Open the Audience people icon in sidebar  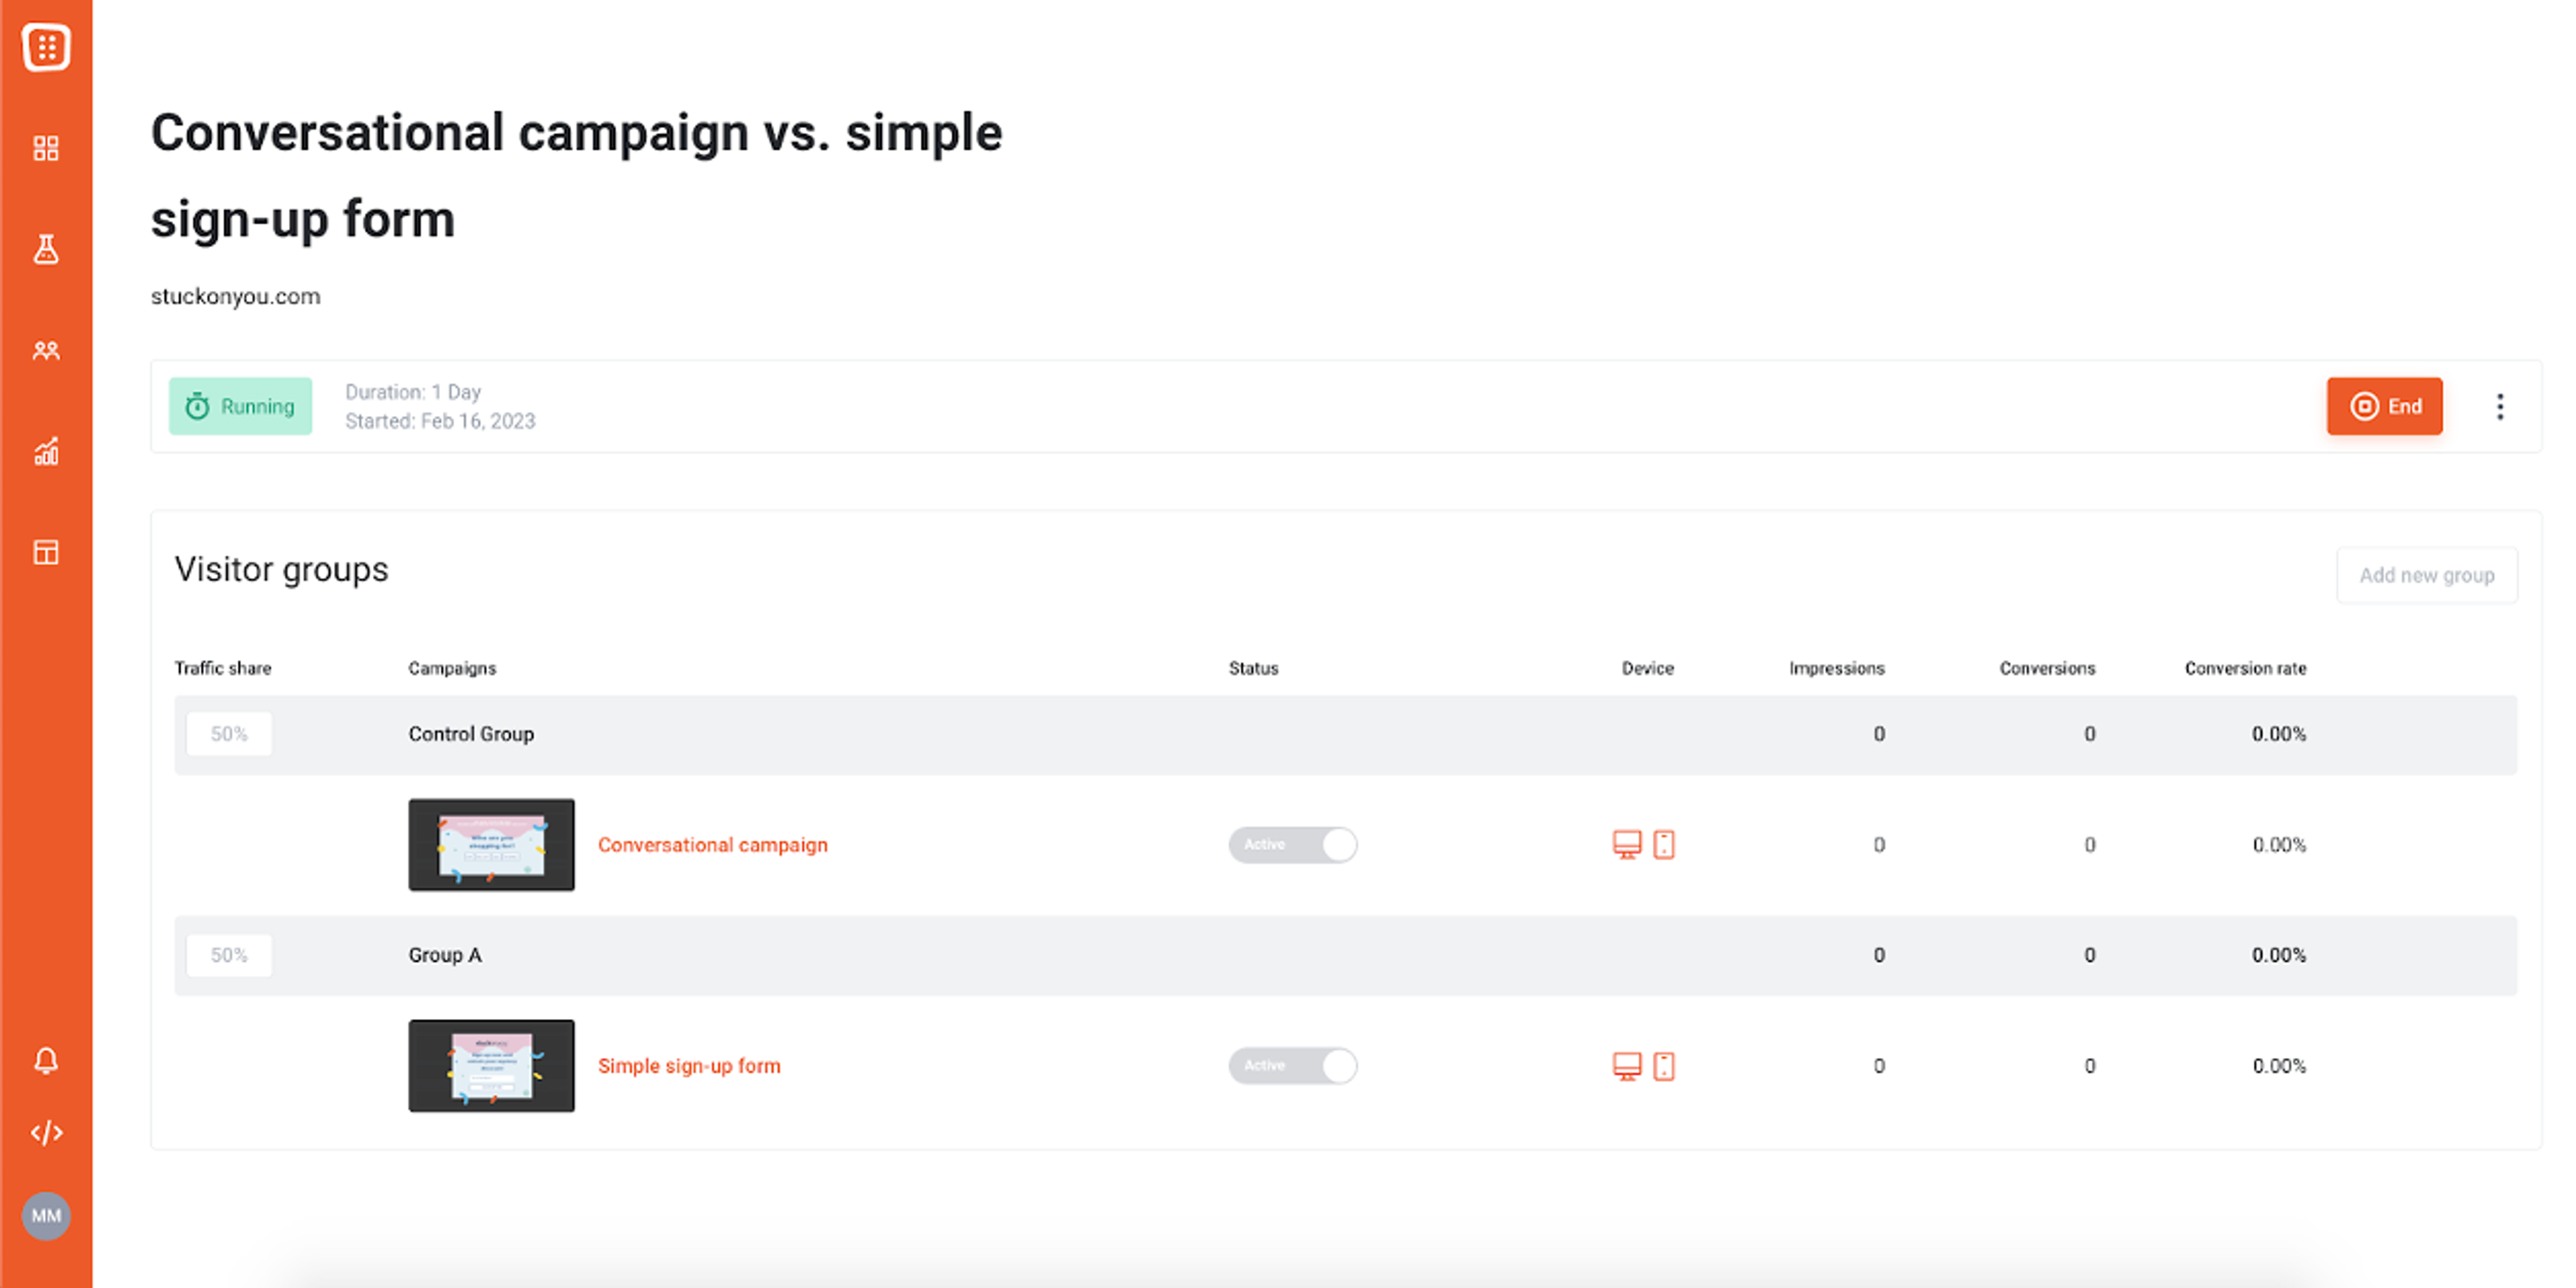(x=46, y=350)
